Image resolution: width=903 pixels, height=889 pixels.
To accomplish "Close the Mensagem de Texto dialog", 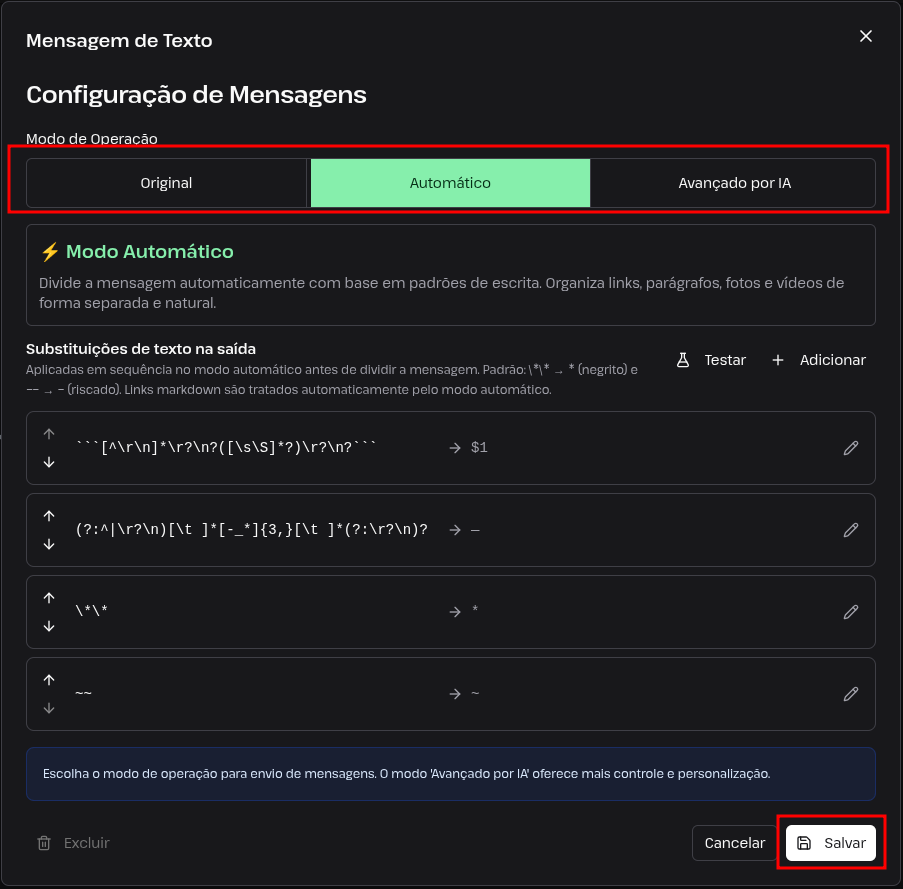I will [866, 36].
